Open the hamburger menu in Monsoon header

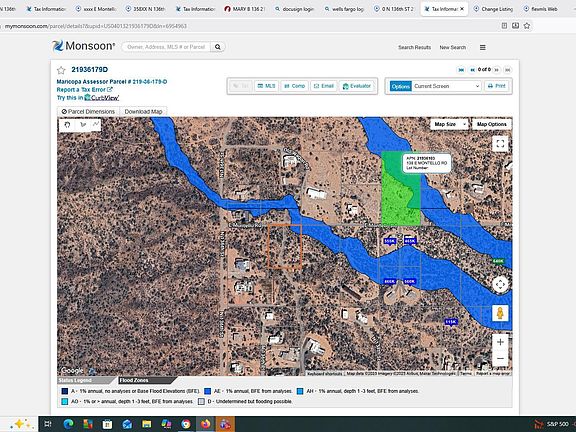(483, 47)
